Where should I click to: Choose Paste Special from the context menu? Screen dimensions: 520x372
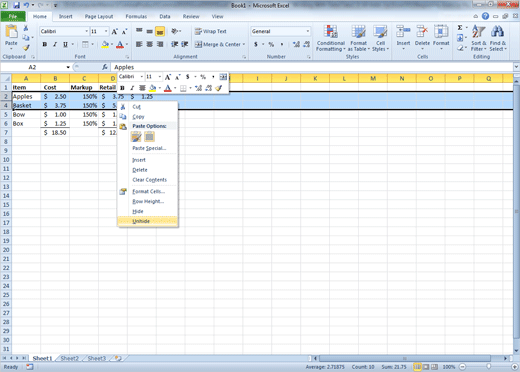point(148,148)
